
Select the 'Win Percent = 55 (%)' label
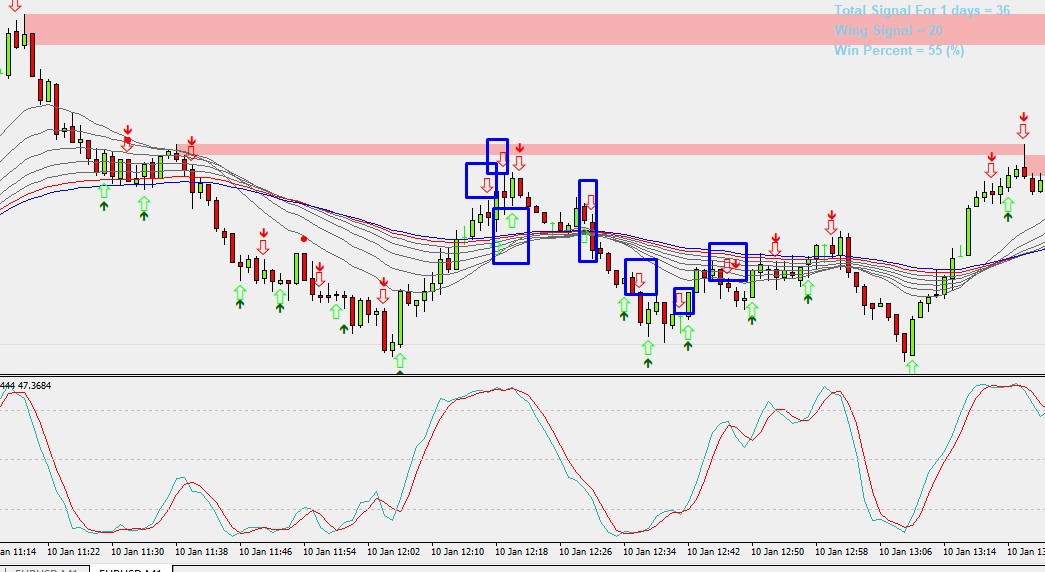(x=899, y=51)
